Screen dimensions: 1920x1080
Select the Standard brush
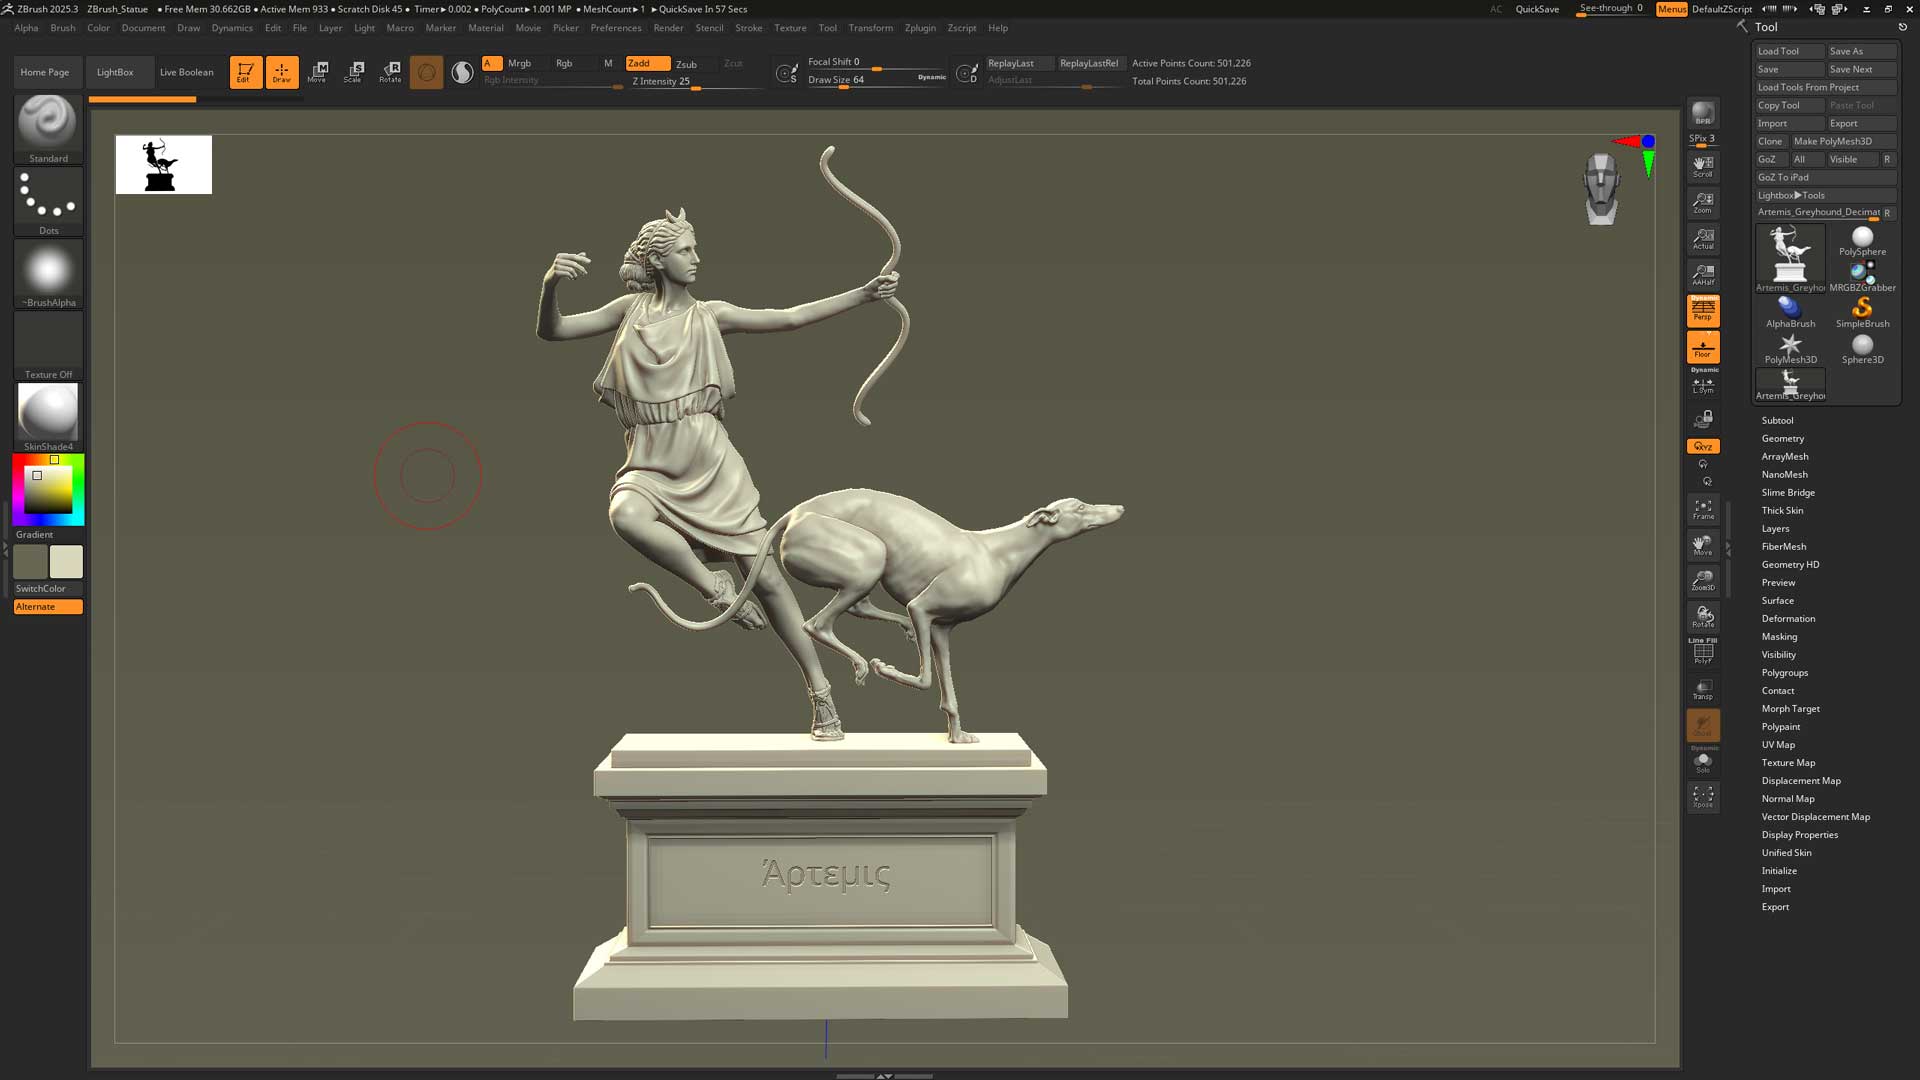coord(47,127)
